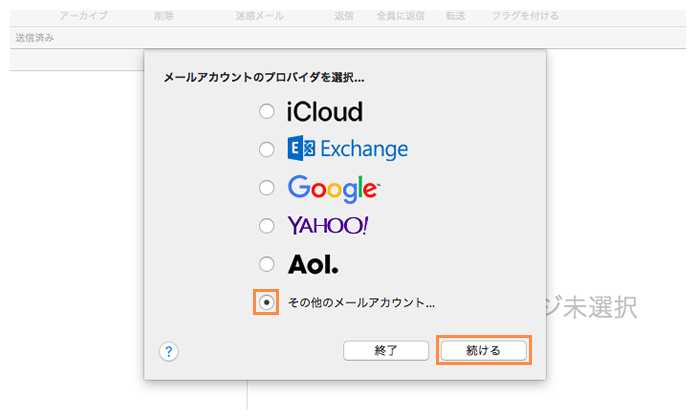
Task: Open the 送信済み mailbox in favorites bar
Action: pos(35,38)
